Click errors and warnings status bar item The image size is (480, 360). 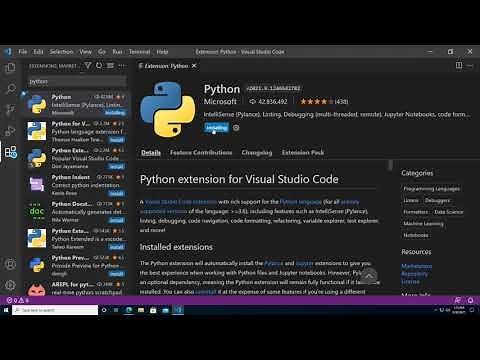[18, 300]
